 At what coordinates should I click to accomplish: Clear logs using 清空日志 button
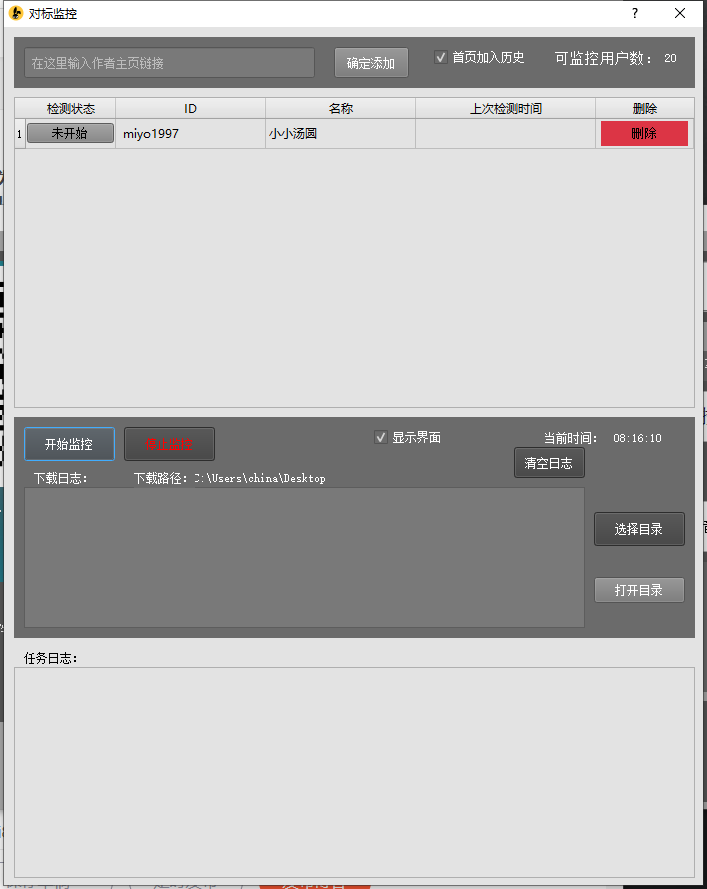(549, 463)
